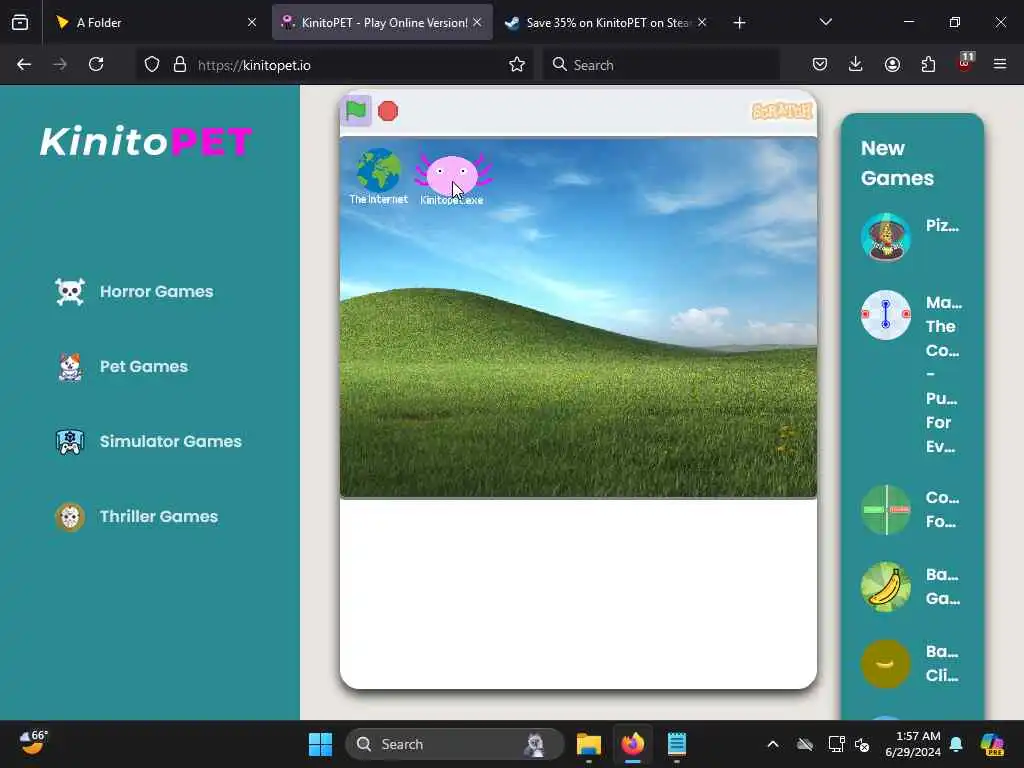Screen dimensions: 1024x768
Task: Open the 'Piz...' game title
Action: (942, 226)
